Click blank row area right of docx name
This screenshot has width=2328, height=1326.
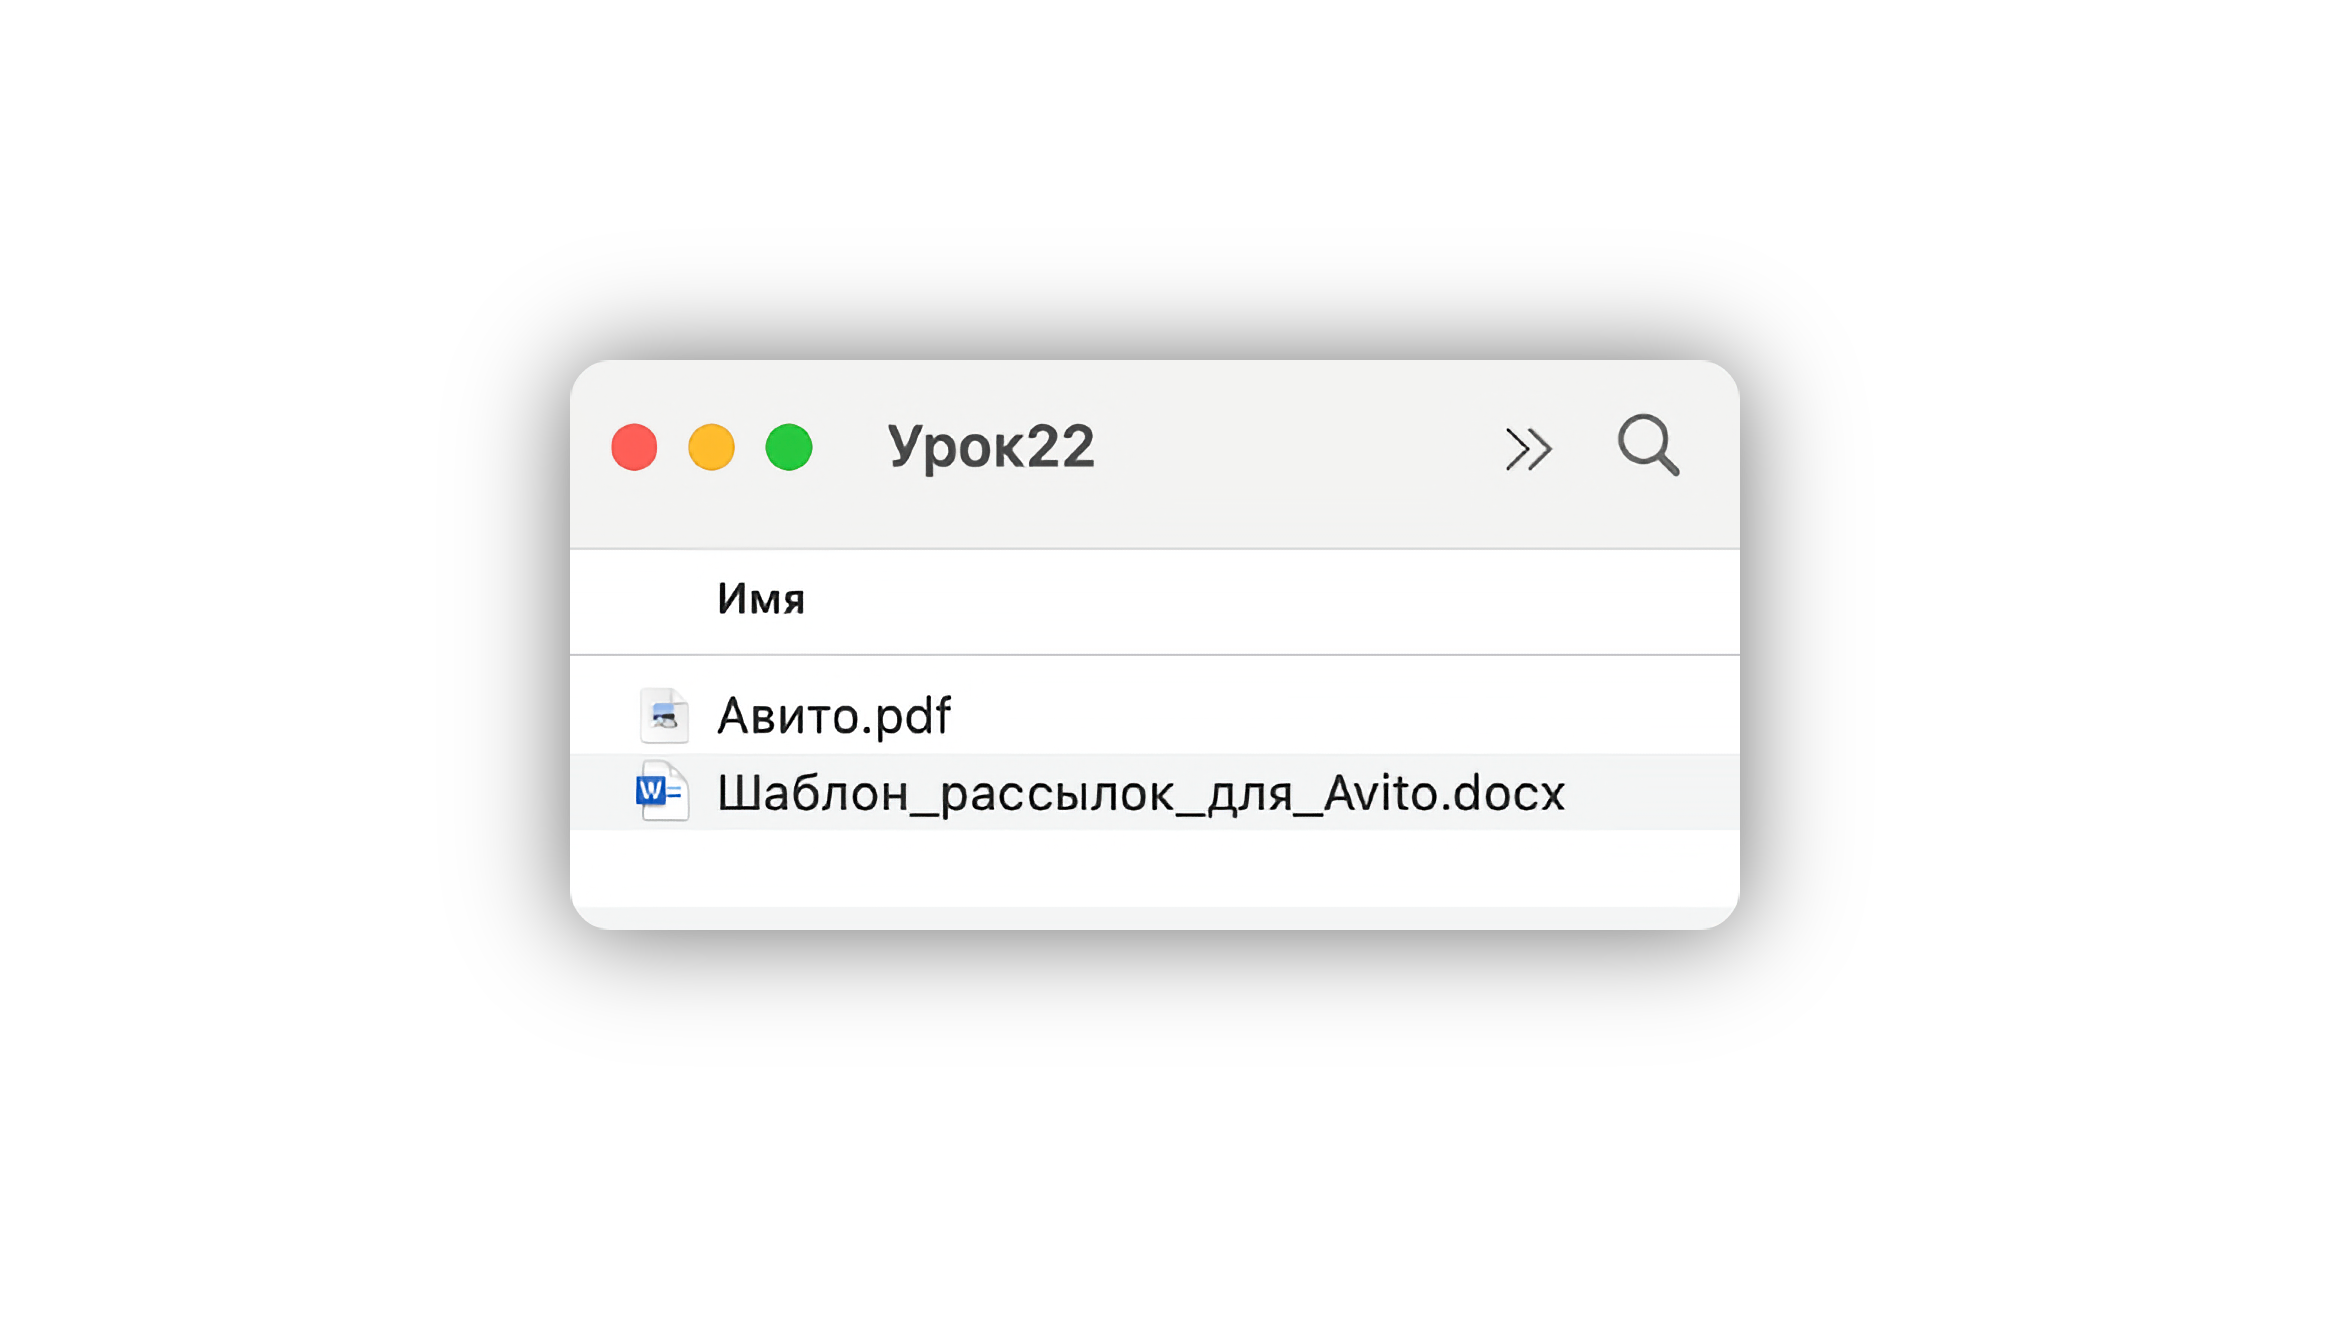point(1650,793)
